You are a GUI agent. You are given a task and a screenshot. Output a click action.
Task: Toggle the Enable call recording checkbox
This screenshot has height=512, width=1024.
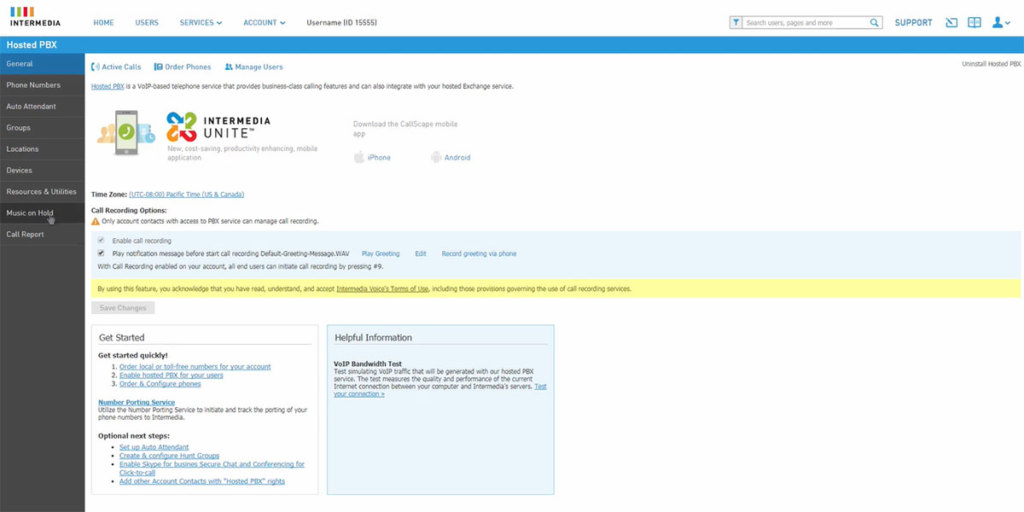(101, 241)
